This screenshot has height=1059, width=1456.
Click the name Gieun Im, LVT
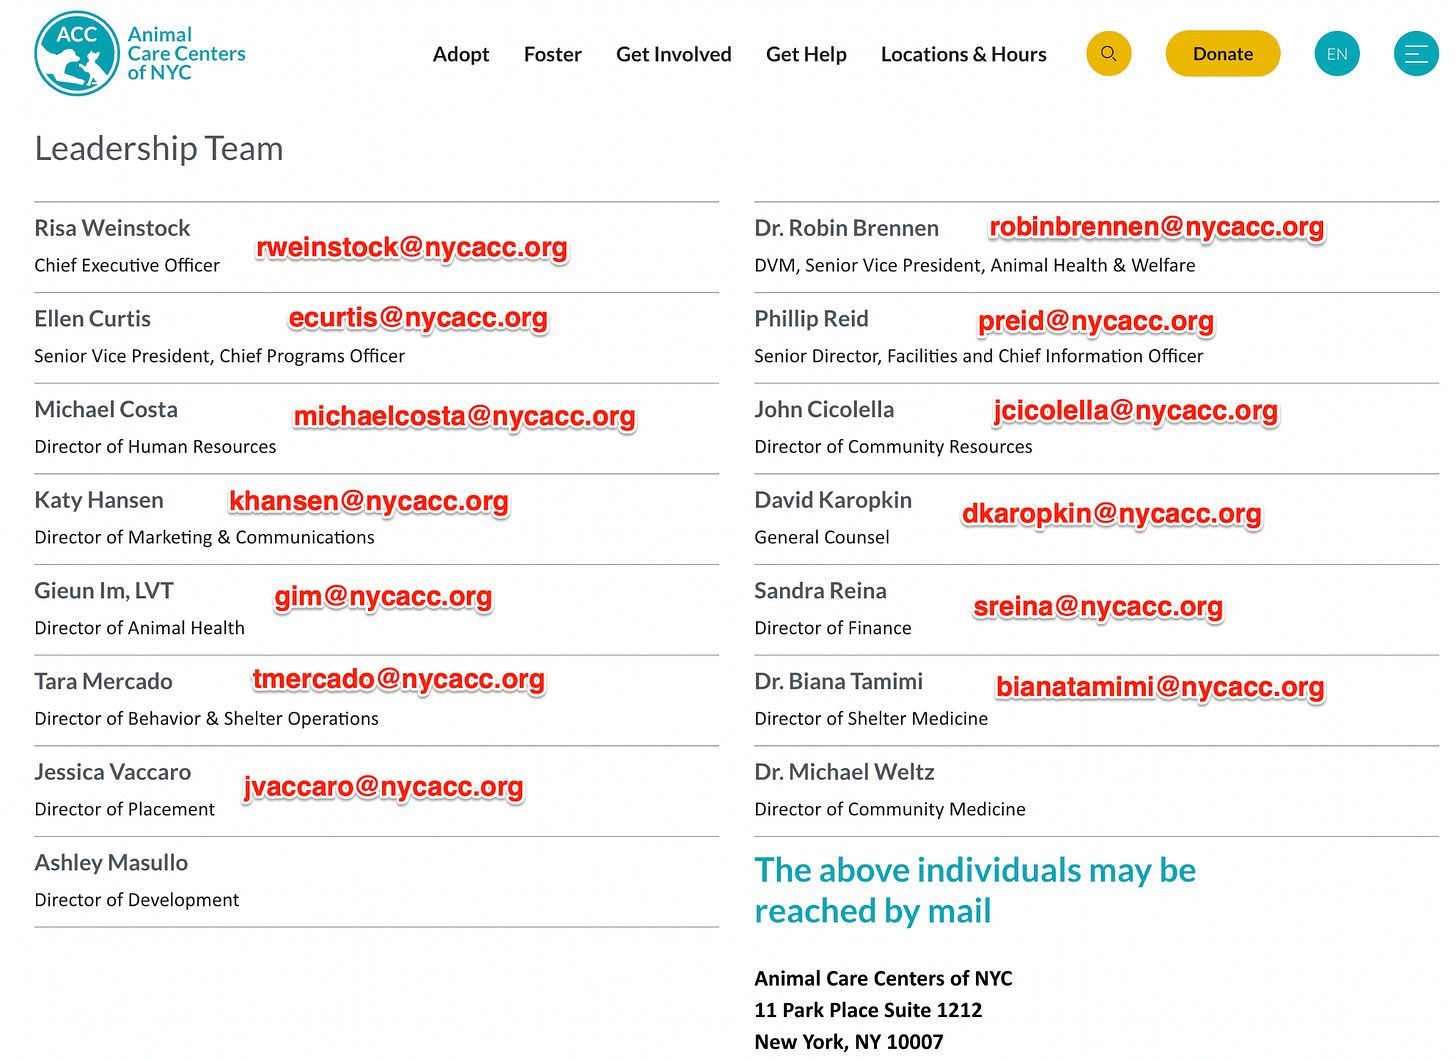(x=104, y=591)
